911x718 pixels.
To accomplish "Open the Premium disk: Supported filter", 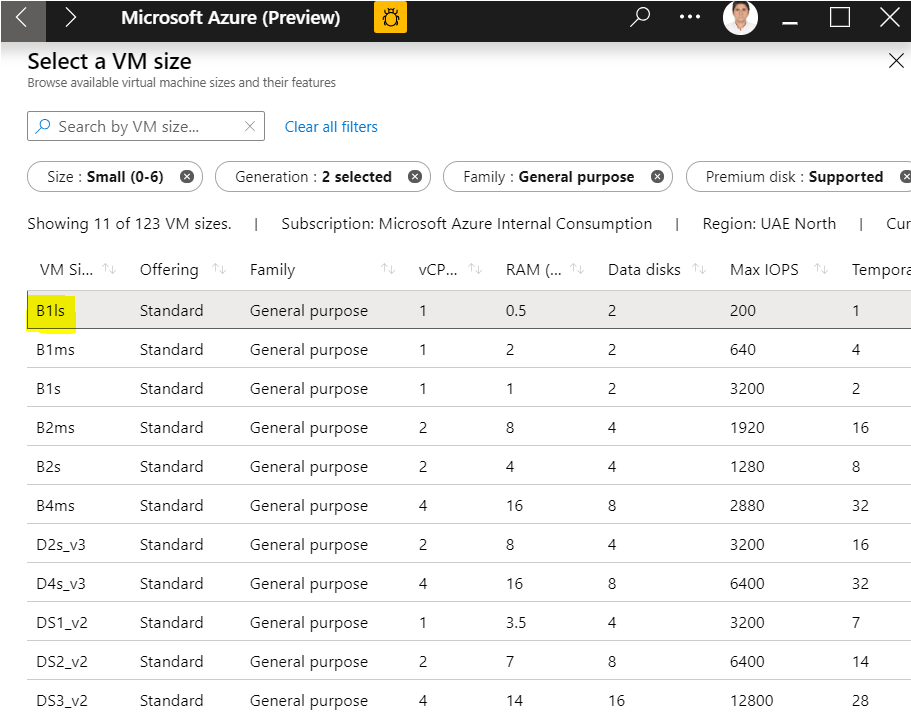I will pyautogui.click(x=793, y=177).
